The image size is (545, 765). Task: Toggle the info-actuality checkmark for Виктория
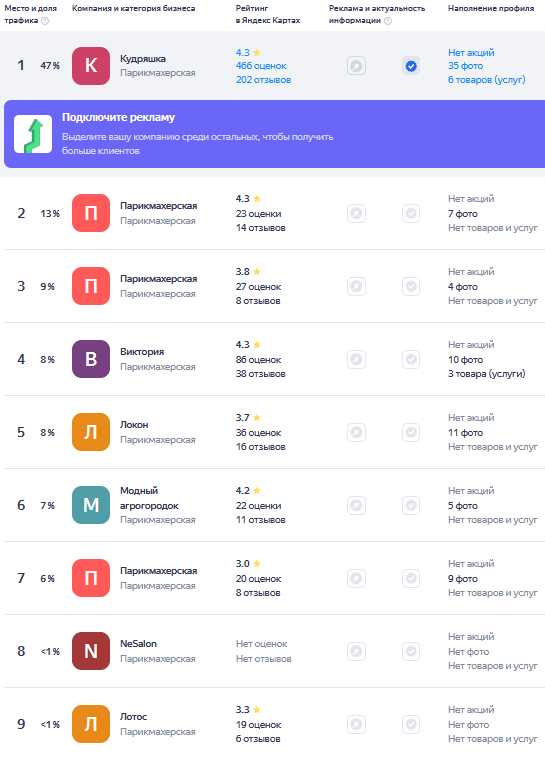411,359
